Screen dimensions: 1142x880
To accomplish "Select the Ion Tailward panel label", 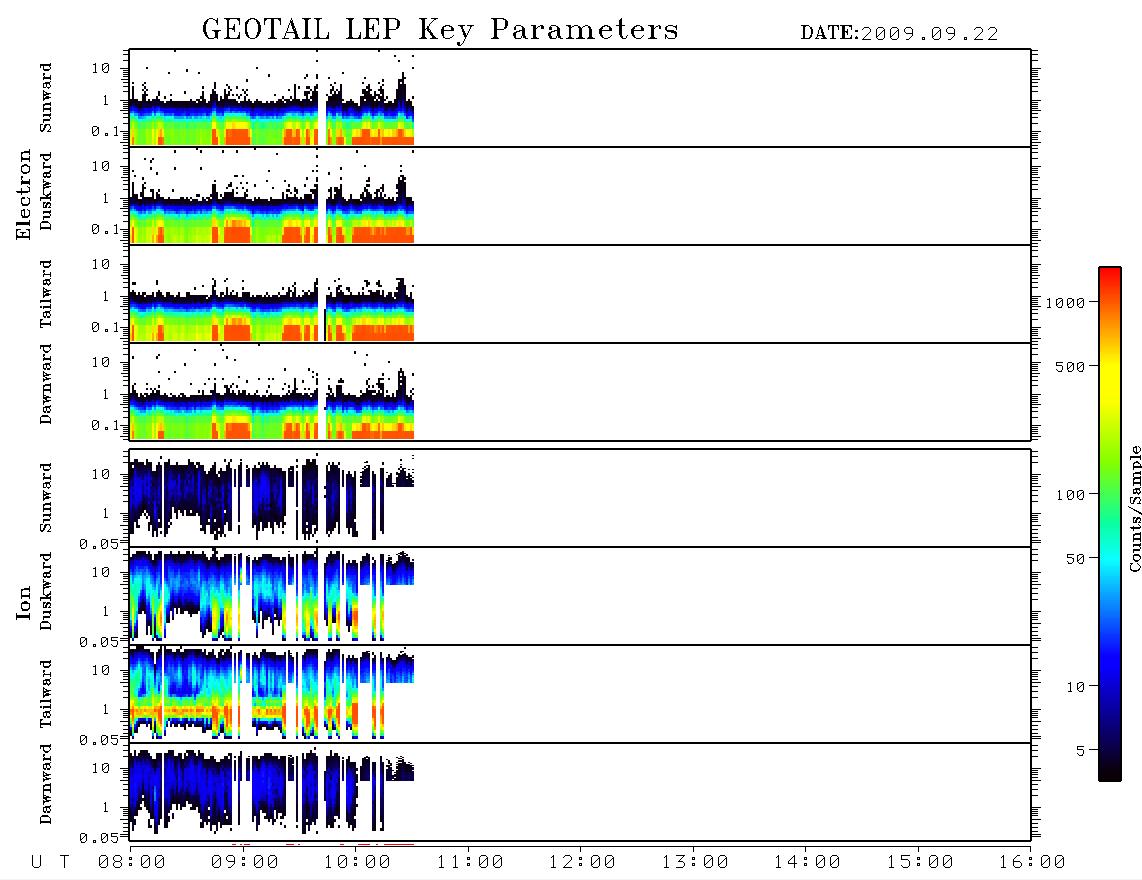I will [x=46, y=694].
